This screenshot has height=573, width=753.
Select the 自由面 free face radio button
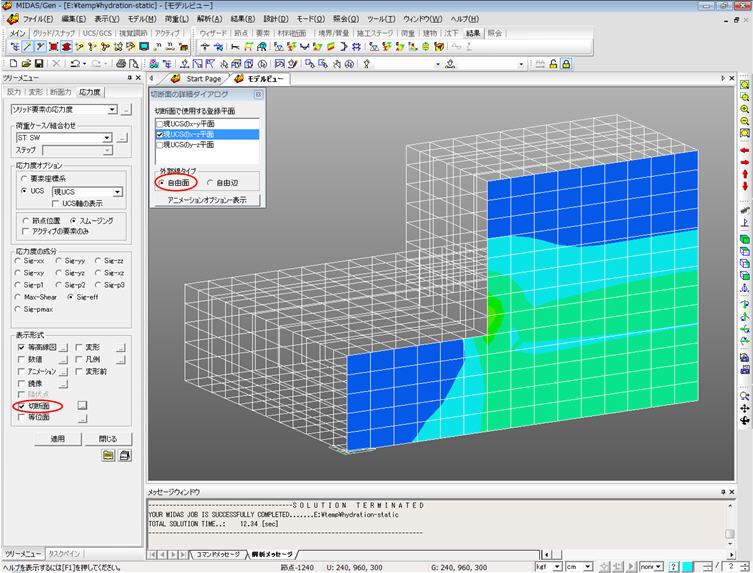pos(161,183)
